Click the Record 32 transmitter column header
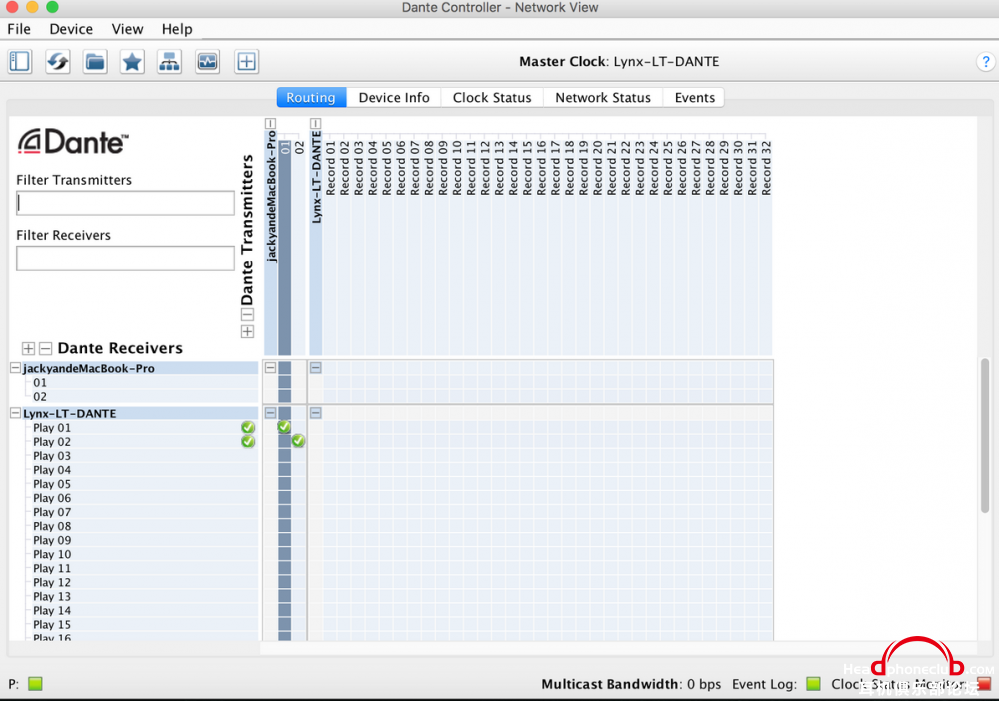Screen dimensions: 999x701 pyautogui.click(x=766, y=168)
